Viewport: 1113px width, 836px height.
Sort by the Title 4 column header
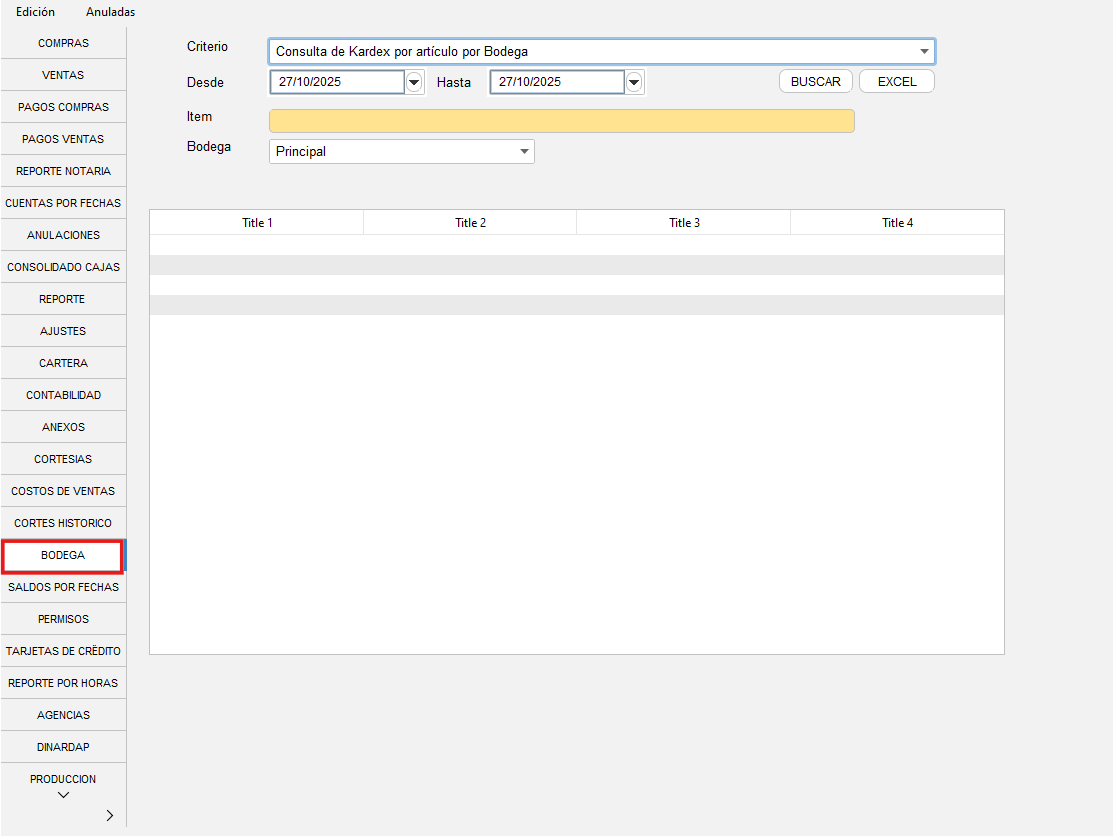[897, 223]
